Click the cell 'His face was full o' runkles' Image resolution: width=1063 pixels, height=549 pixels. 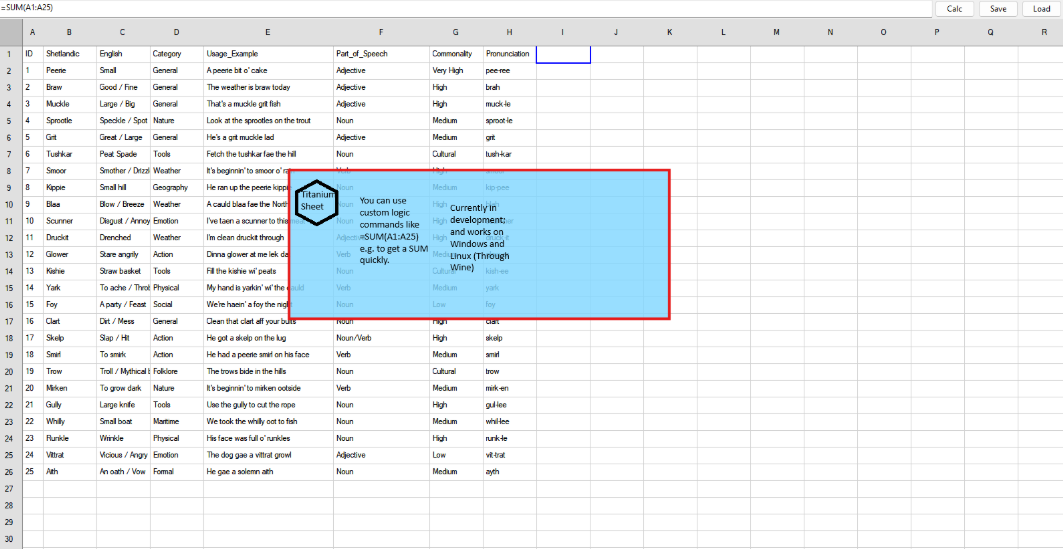[268, 439]
